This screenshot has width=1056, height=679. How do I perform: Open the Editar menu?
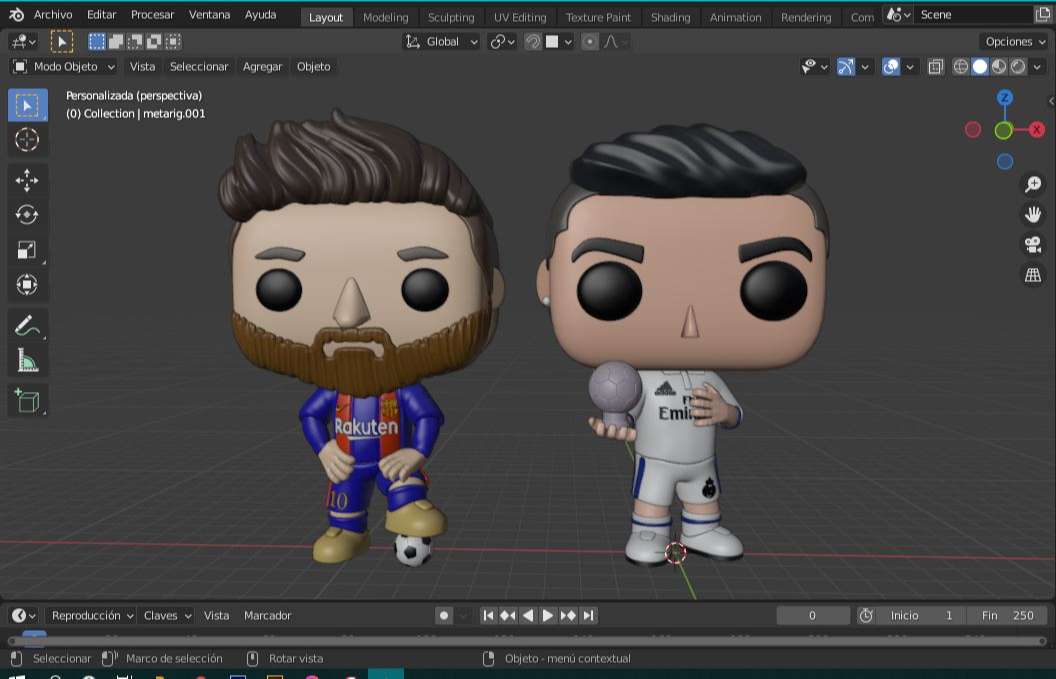tap(102, 15)
